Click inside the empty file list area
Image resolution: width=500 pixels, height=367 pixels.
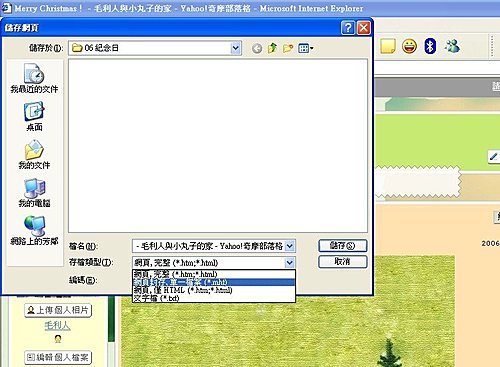218,146
